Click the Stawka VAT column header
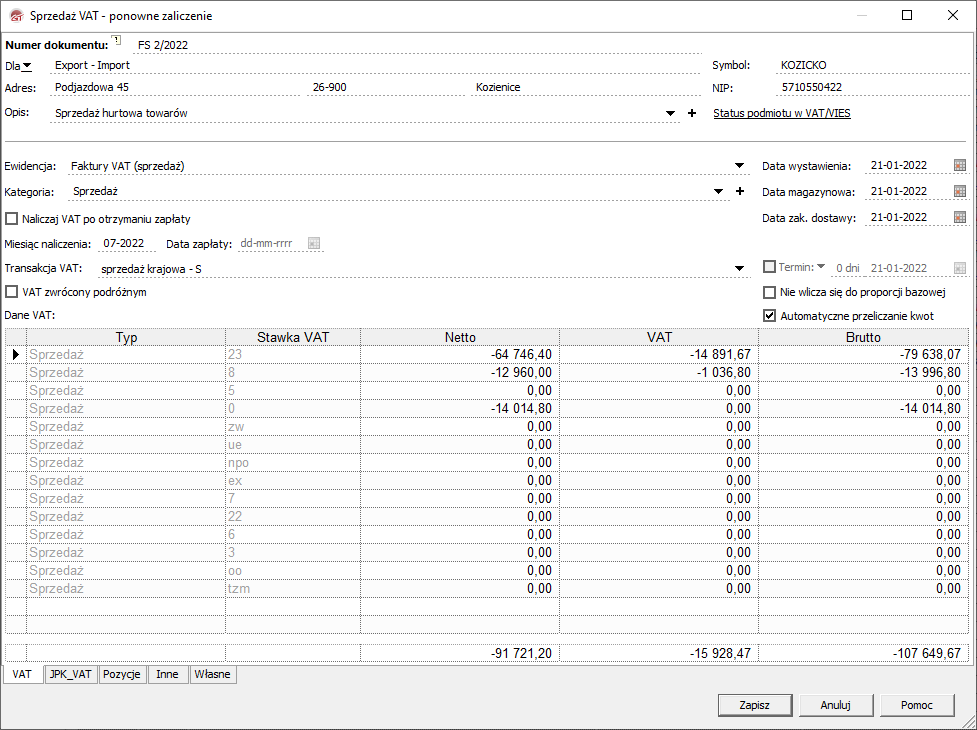The width and height of the screenshot is (977, 730). point(293,337)
